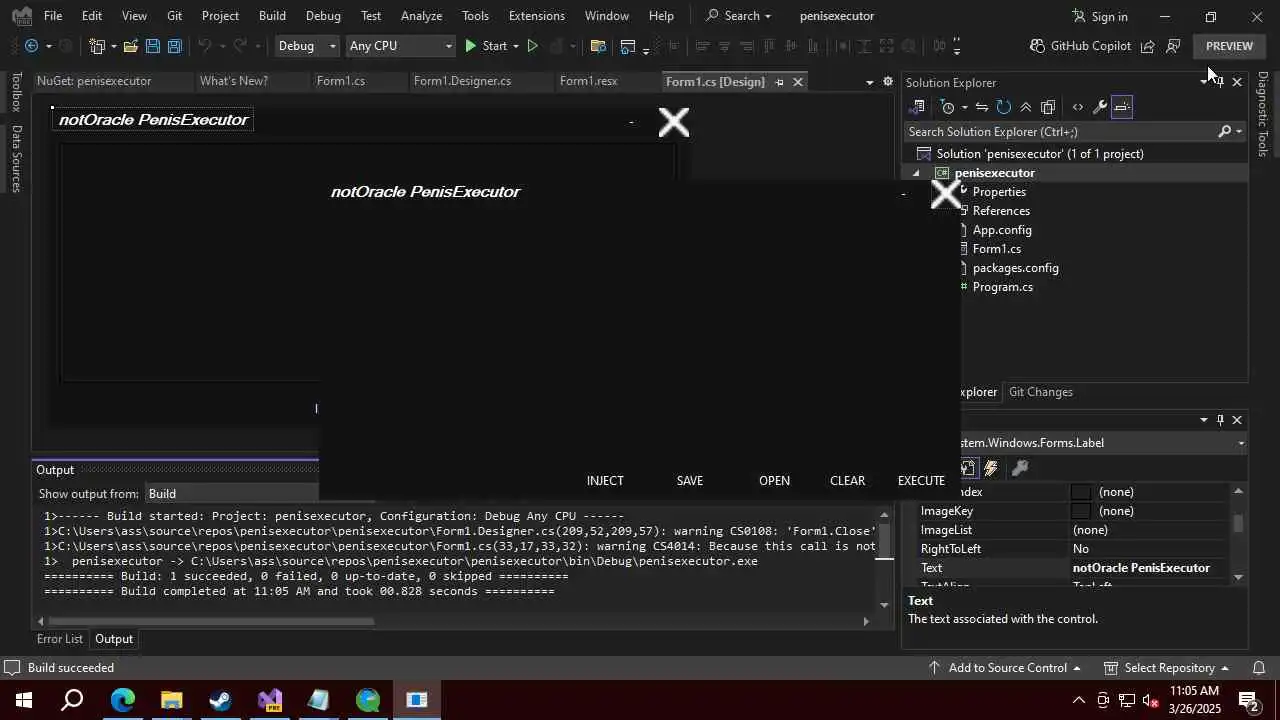
Task: Click the Visual Studio logo icon
Action: click(21, 16)
